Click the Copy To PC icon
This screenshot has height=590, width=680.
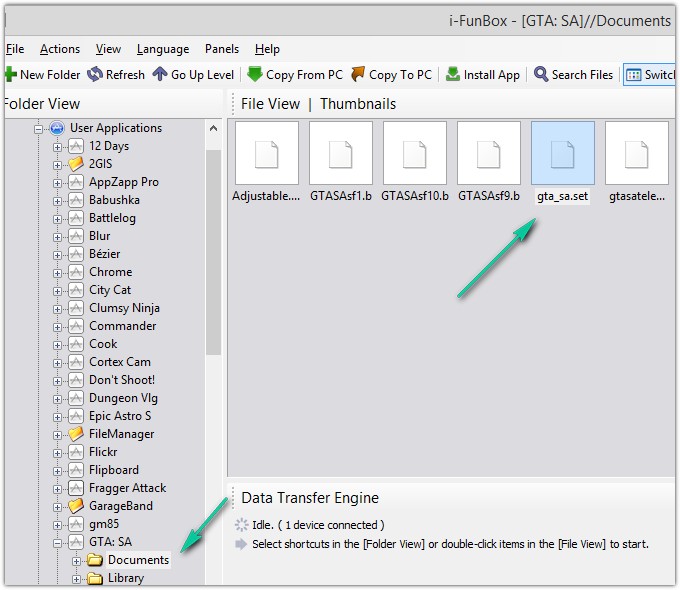[x=358, y=74]
